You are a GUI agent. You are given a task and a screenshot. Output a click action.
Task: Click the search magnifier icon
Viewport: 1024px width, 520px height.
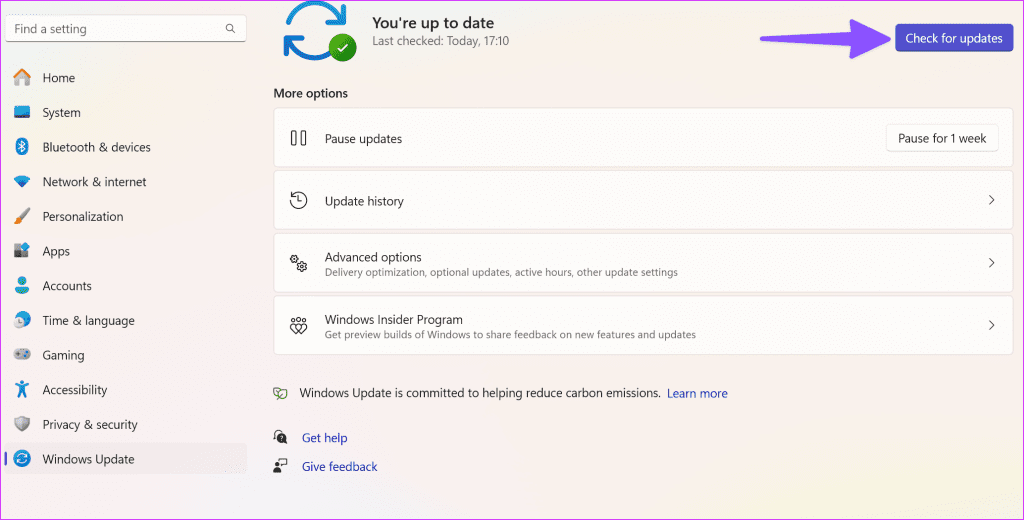230,29
